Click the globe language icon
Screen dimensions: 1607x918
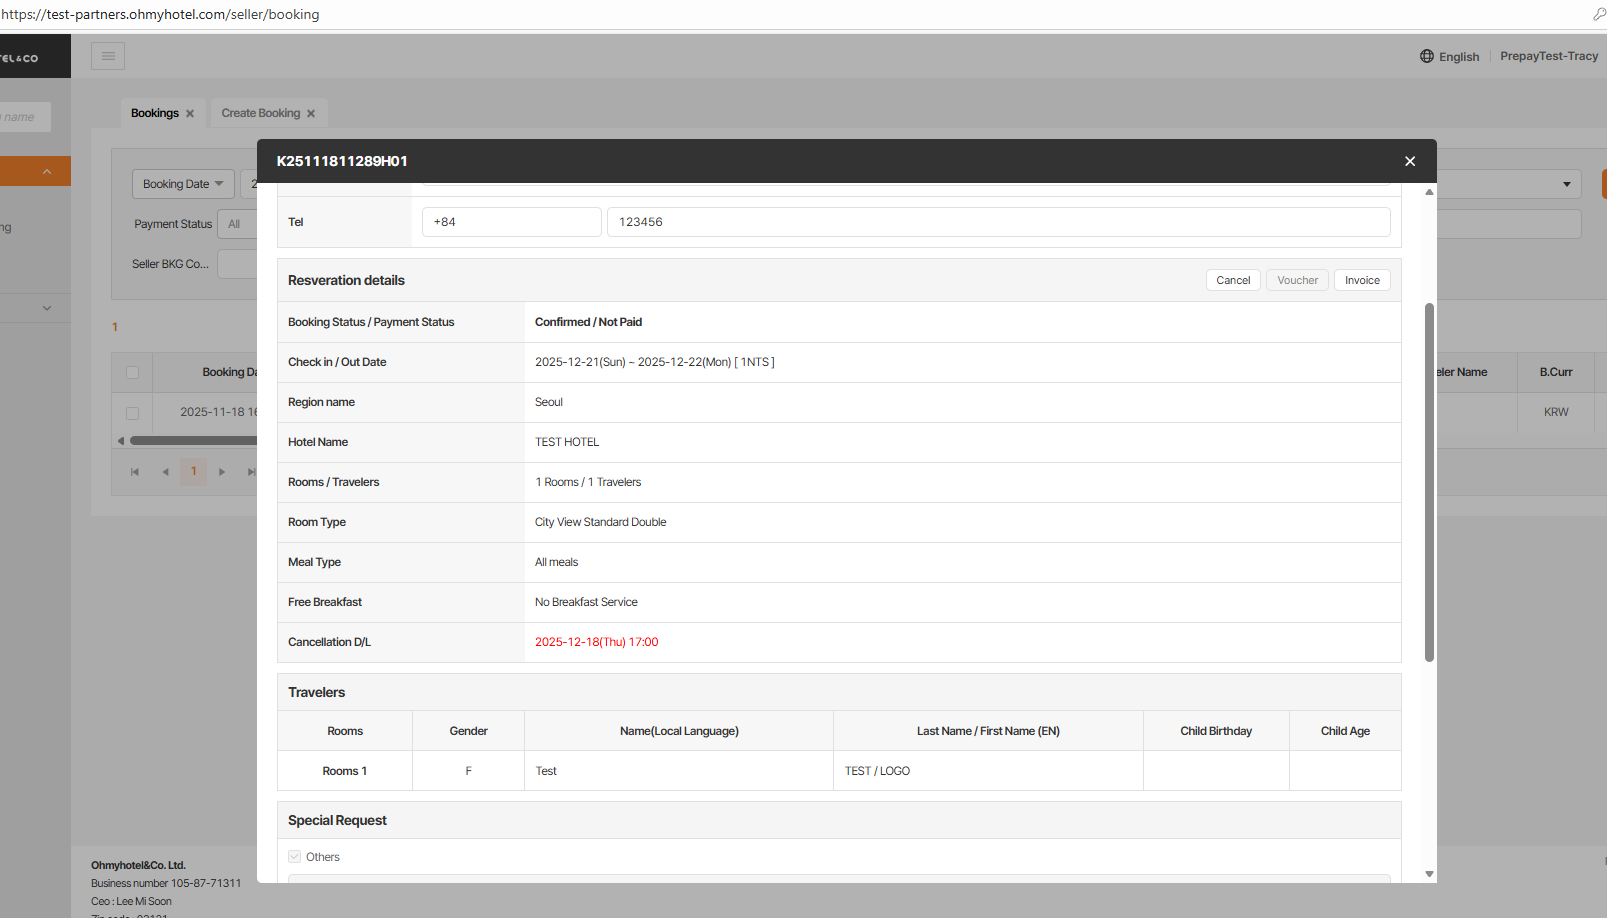pyautogui.click(x=1427, y=56)
